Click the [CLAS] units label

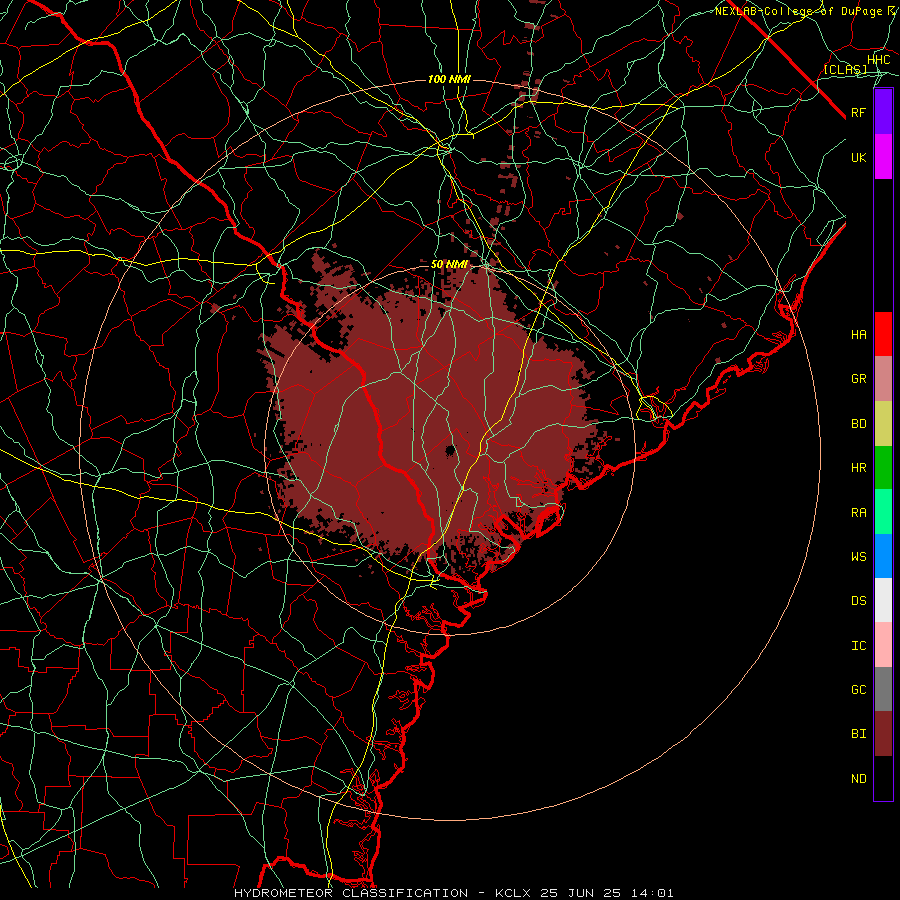[x=845, y=69]
